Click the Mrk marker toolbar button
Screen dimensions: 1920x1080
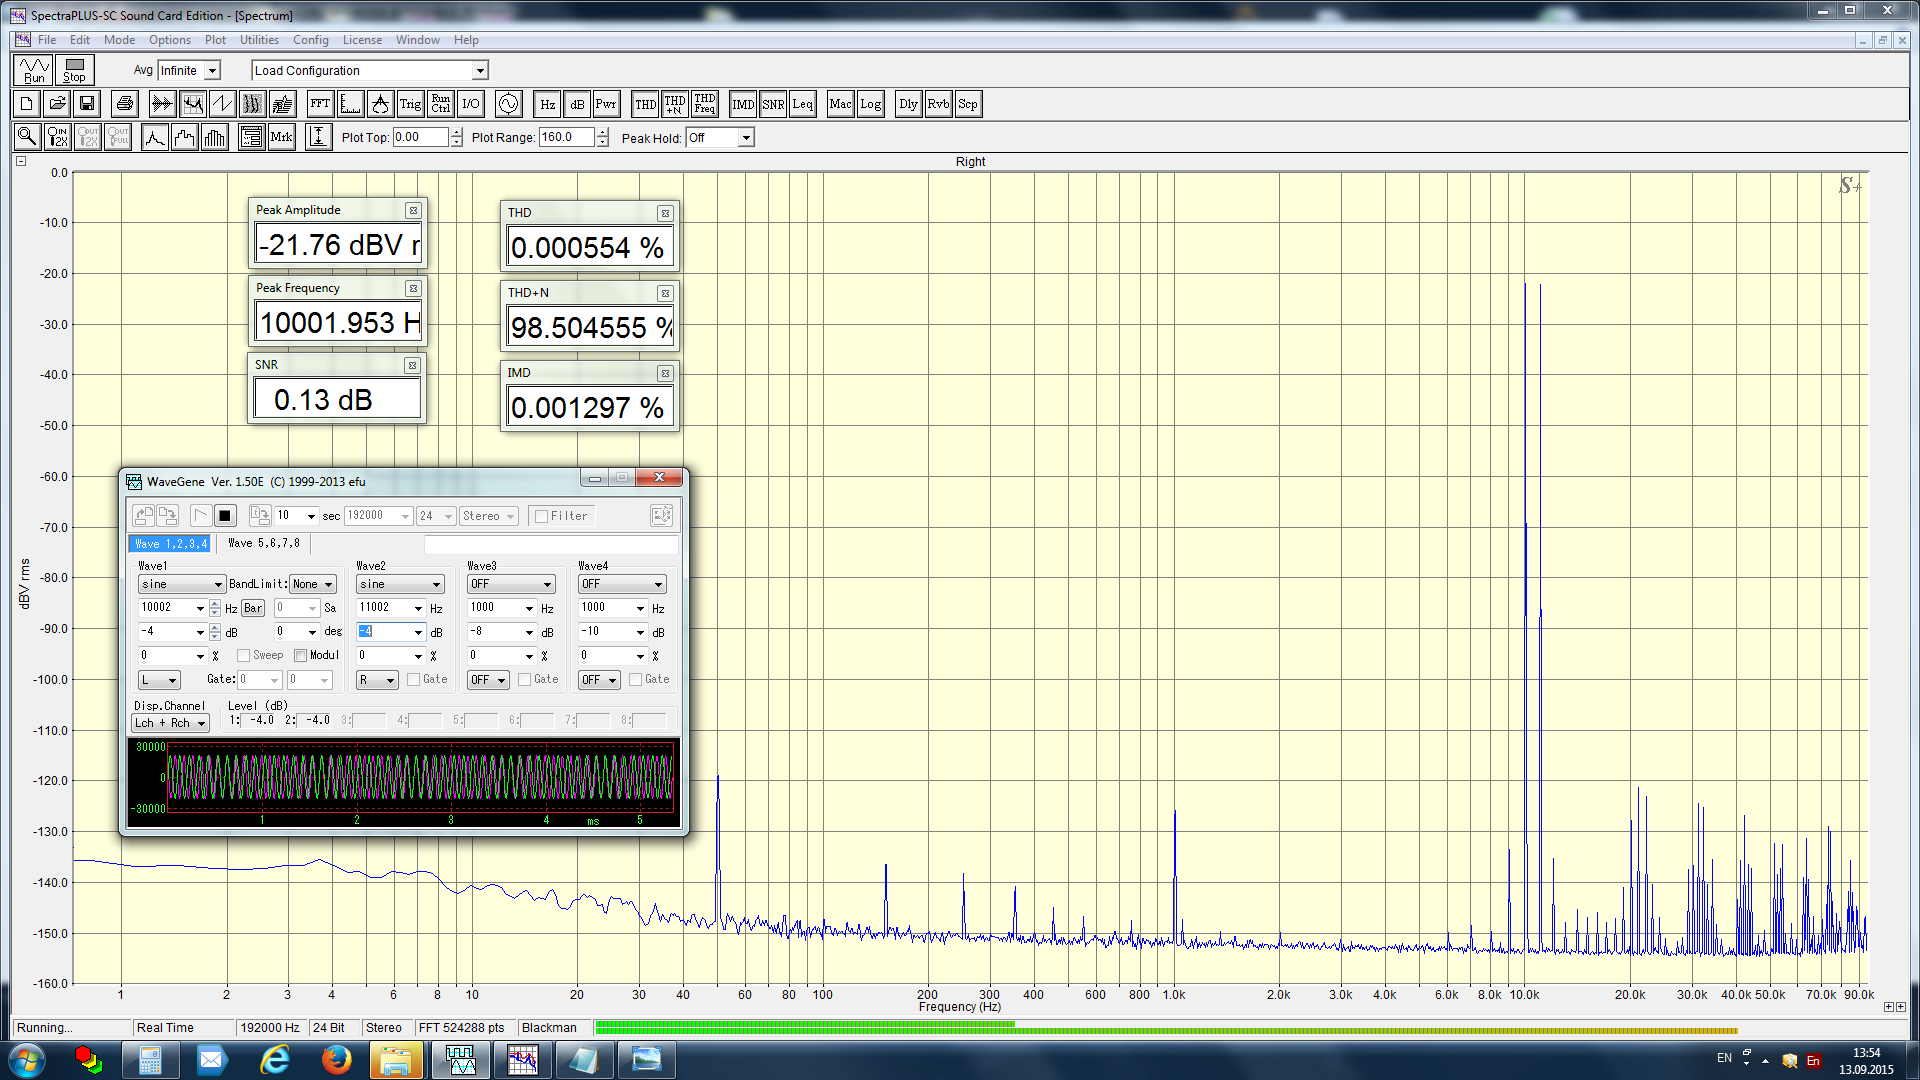(x=282, y=137)
